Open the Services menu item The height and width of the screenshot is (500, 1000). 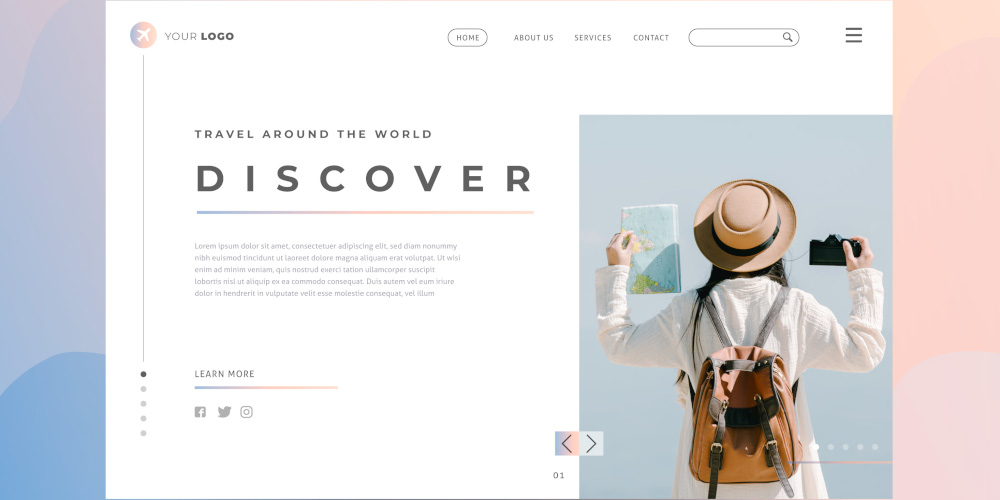[592, 38]
